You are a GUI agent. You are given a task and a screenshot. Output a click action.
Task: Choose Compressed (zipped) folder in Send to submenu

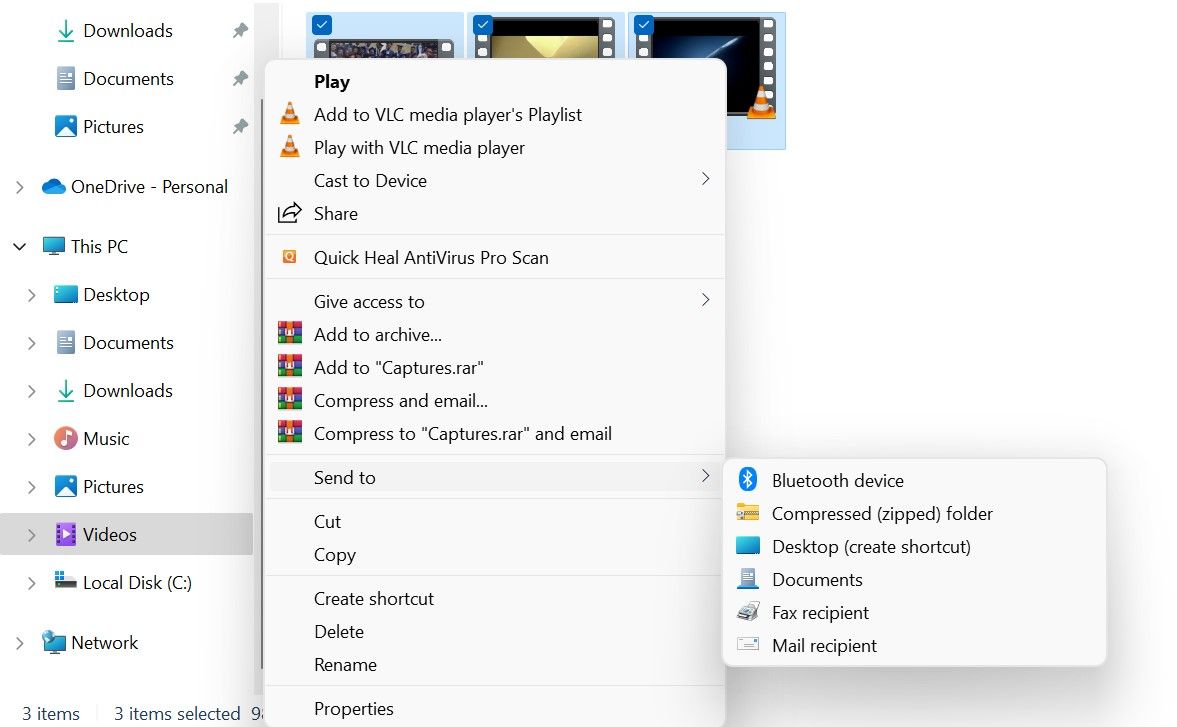click(x=883, y=513)
